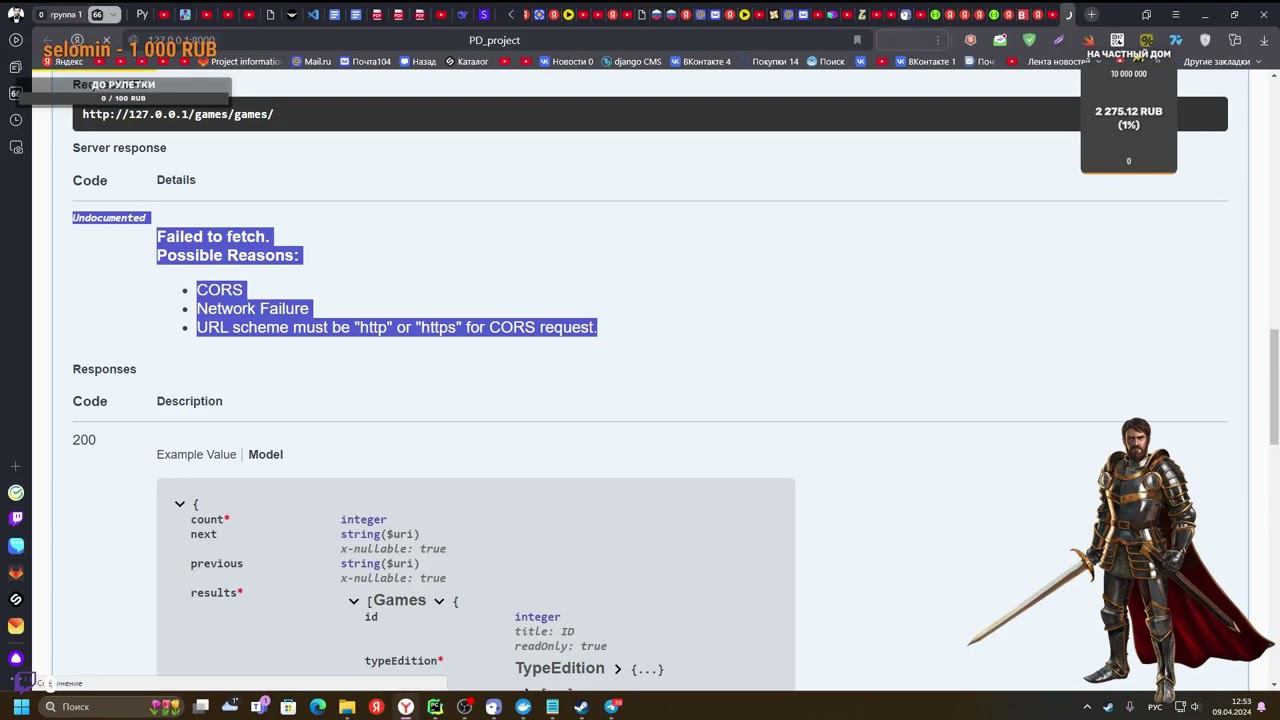Collapse the results array chevron
1280x720 pixels.
point(353,601)
